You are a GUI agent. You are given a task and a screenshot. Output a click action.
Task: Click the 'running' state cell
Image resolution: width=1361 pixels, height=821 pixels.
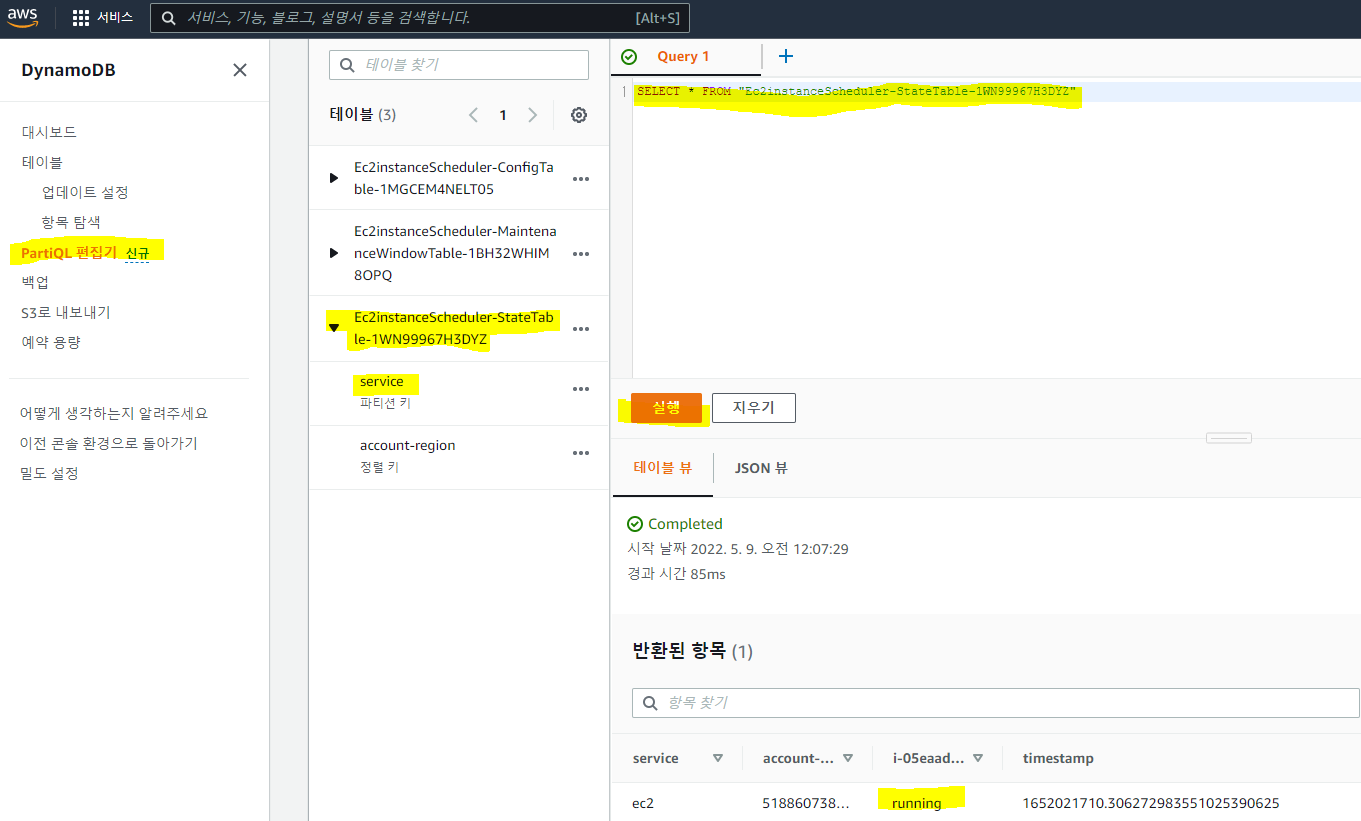[x=917, y=803]
